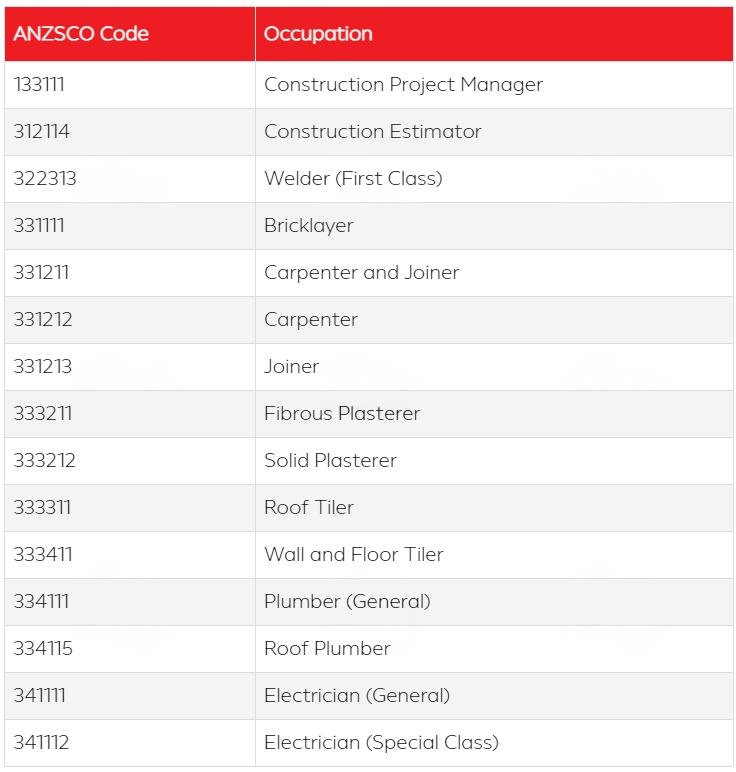Select the Joiner occupation
This screenshot has height=772, width=736.
(291, 367)
